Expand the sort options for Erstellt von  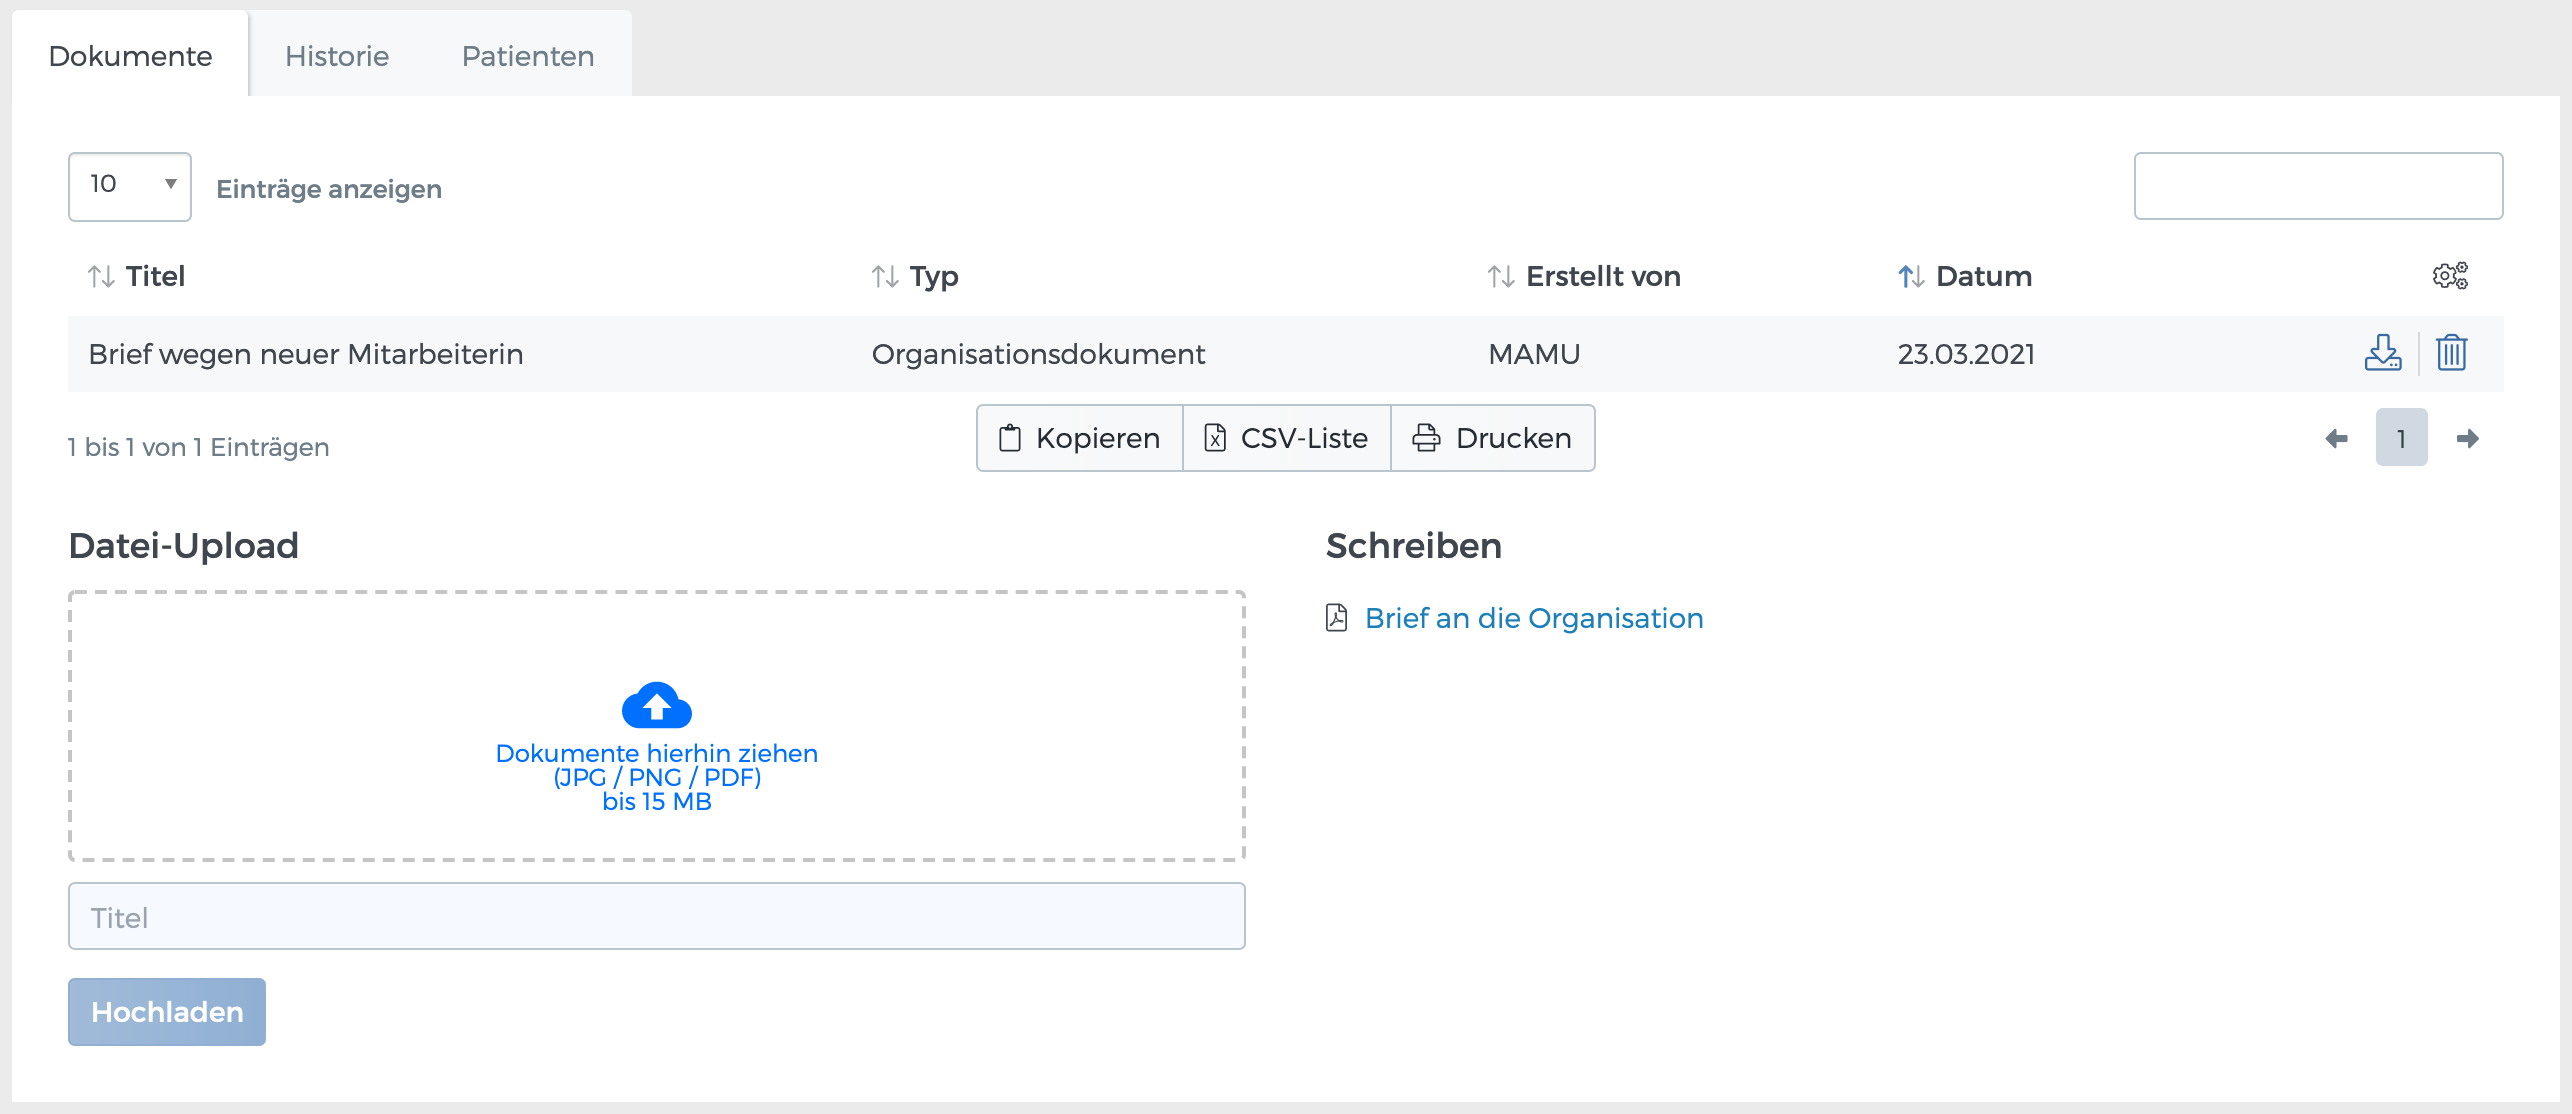click(1500, 276)
